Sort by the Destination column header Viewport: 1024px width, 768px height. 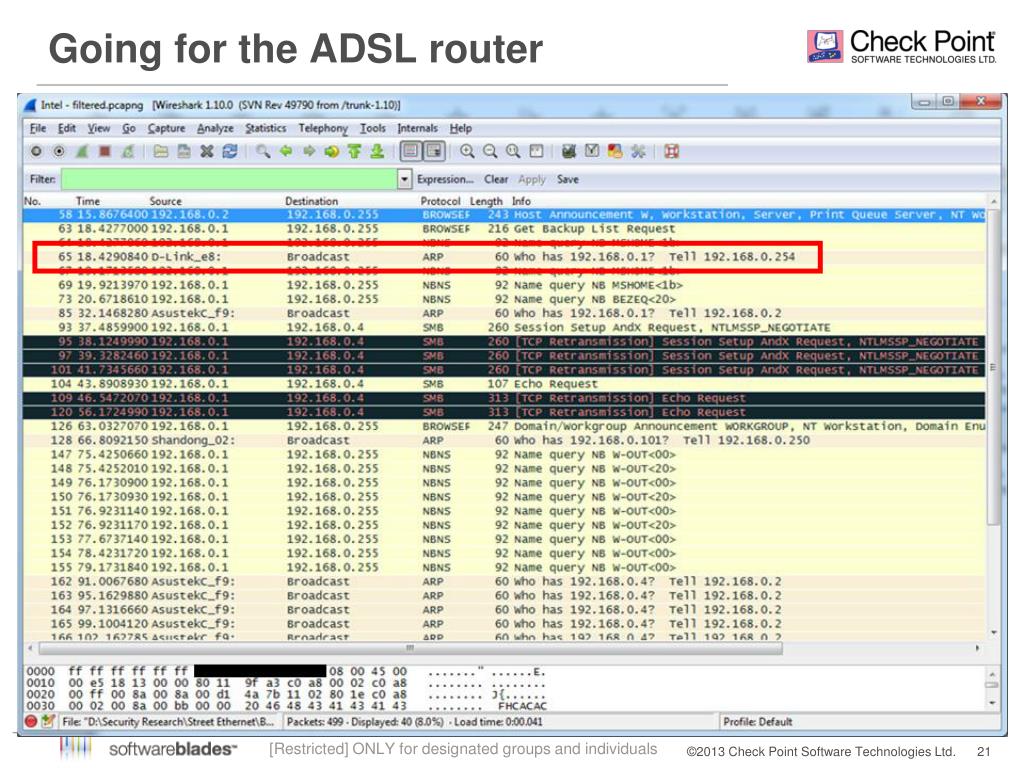click(312, 201)
